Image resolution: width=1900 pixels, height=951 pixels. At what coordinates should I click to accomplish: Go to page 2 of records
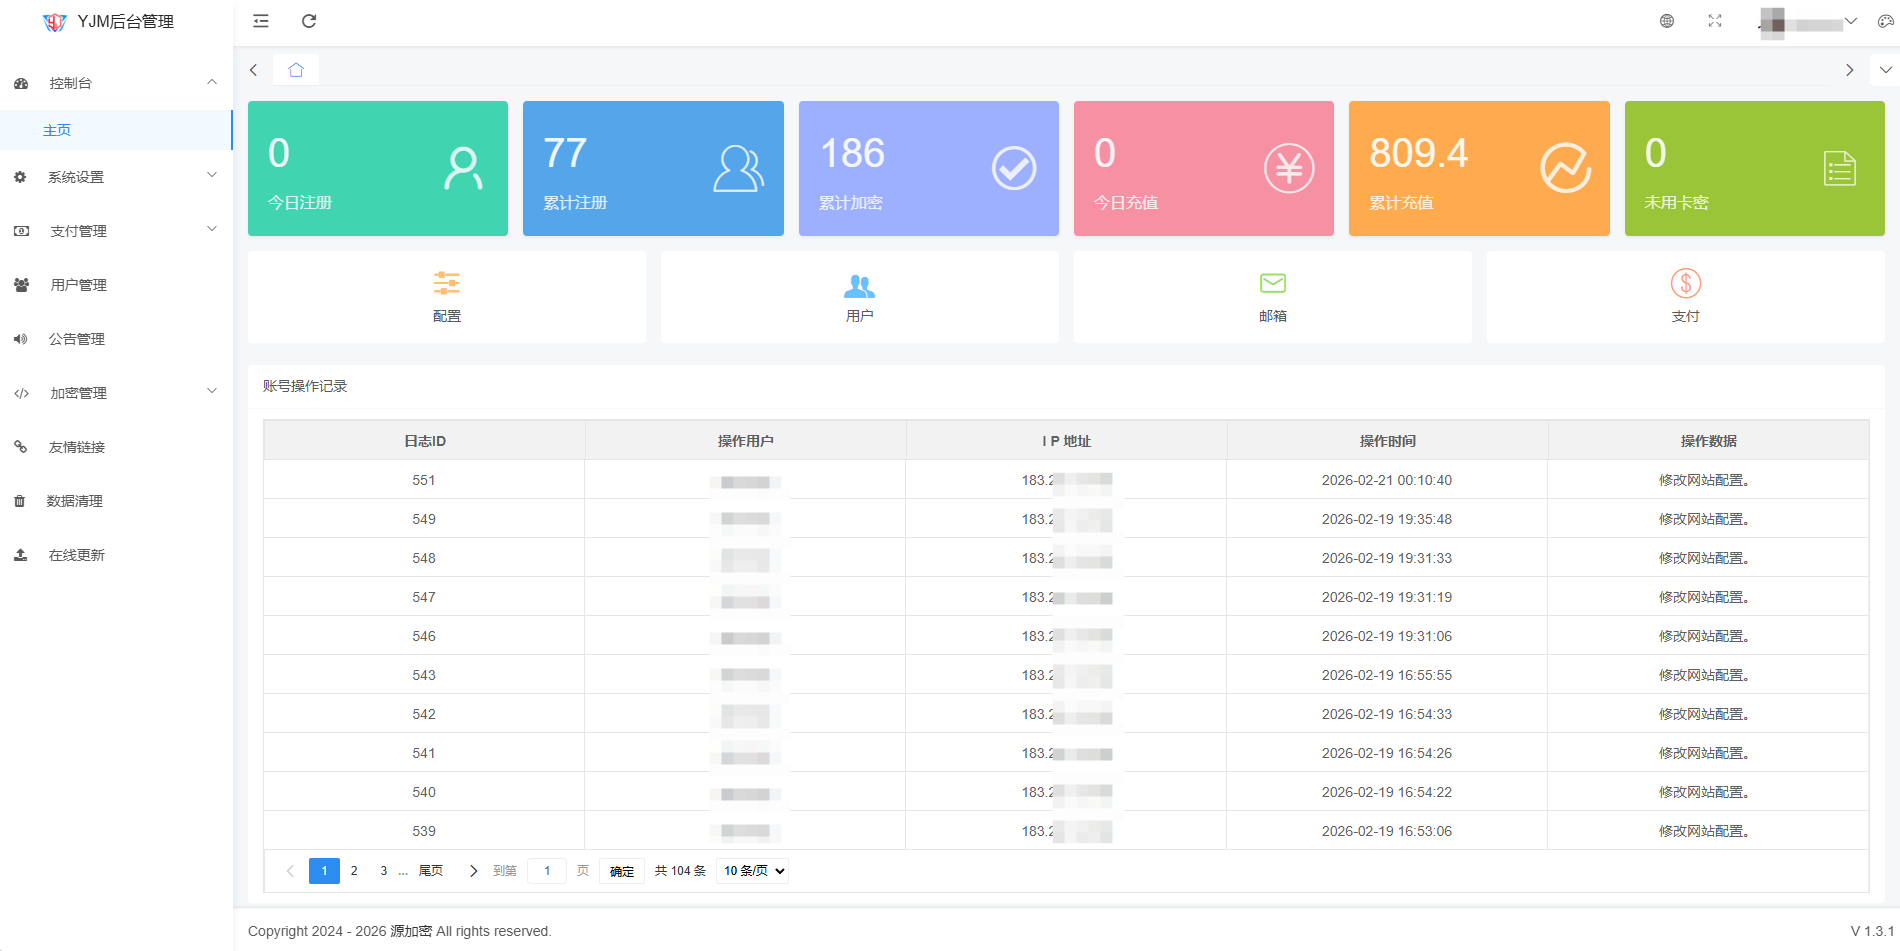point(354,871)
